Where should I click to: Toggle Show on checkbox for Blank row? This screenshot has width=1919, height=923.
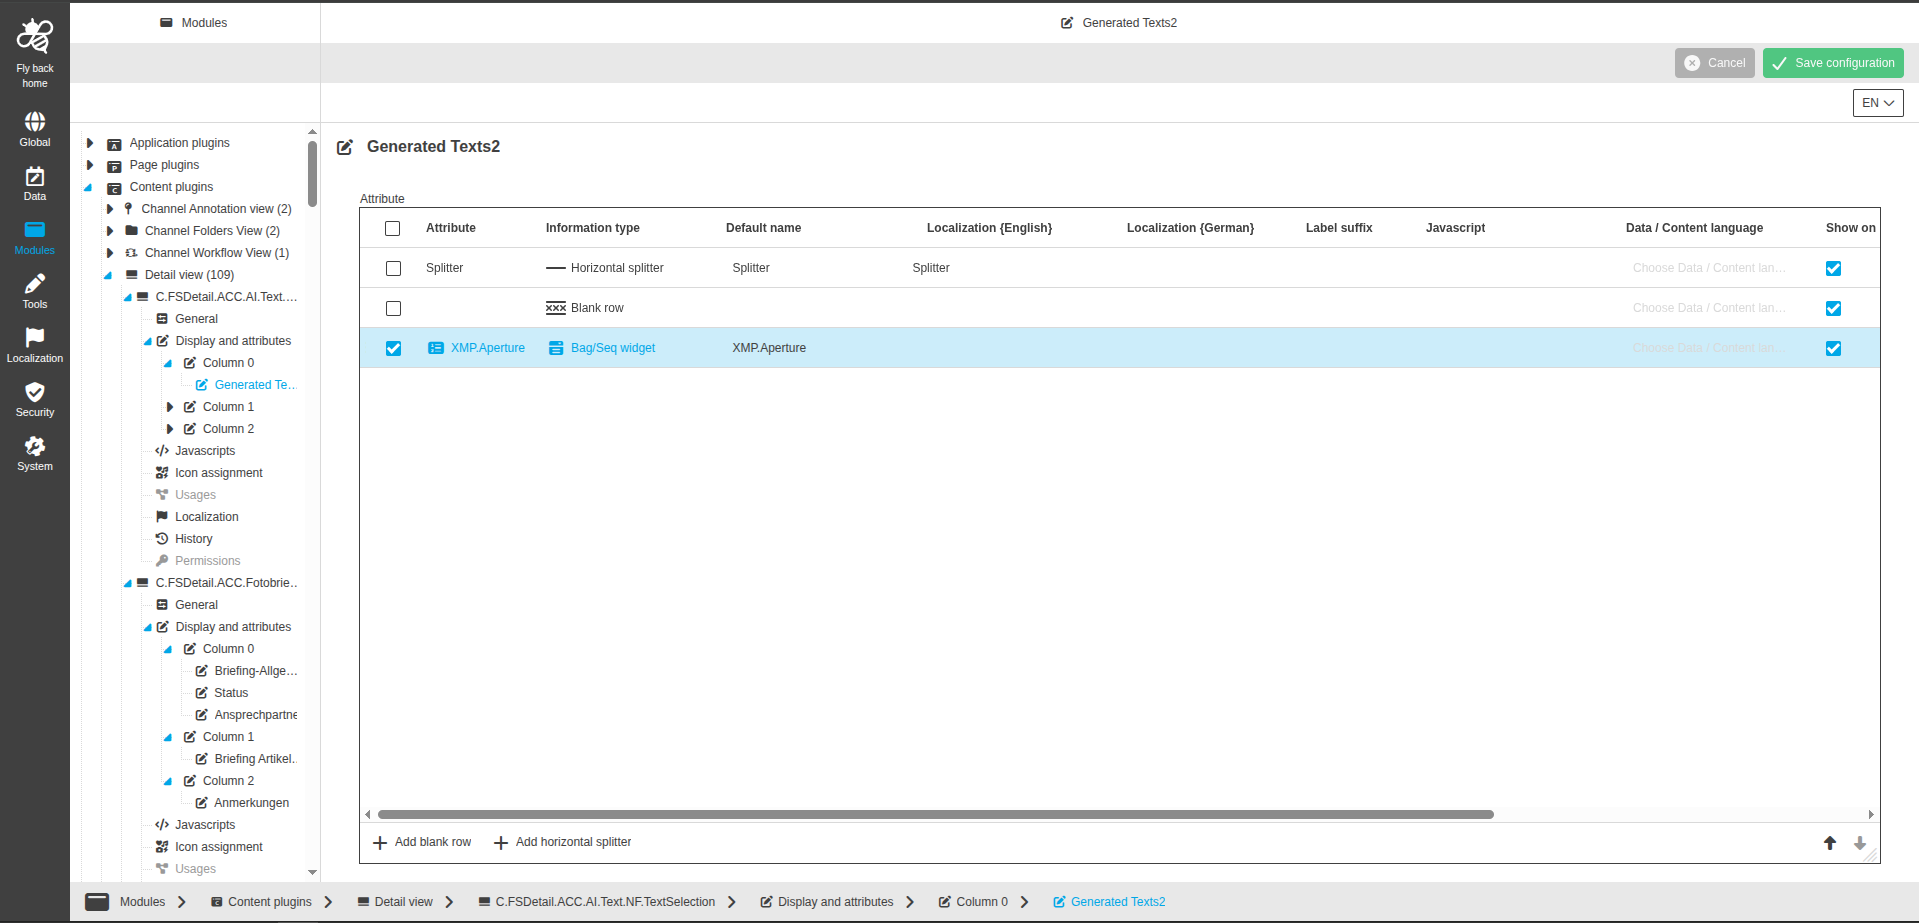[x=1833, y=308]
